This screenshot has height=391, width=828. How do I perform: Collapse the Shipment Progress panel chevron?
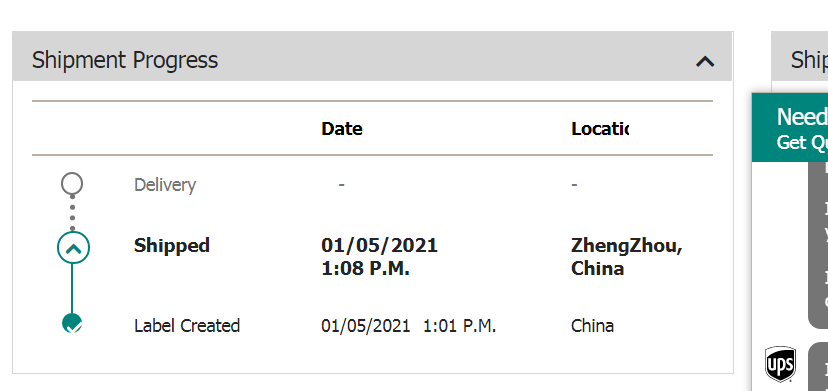705,62
